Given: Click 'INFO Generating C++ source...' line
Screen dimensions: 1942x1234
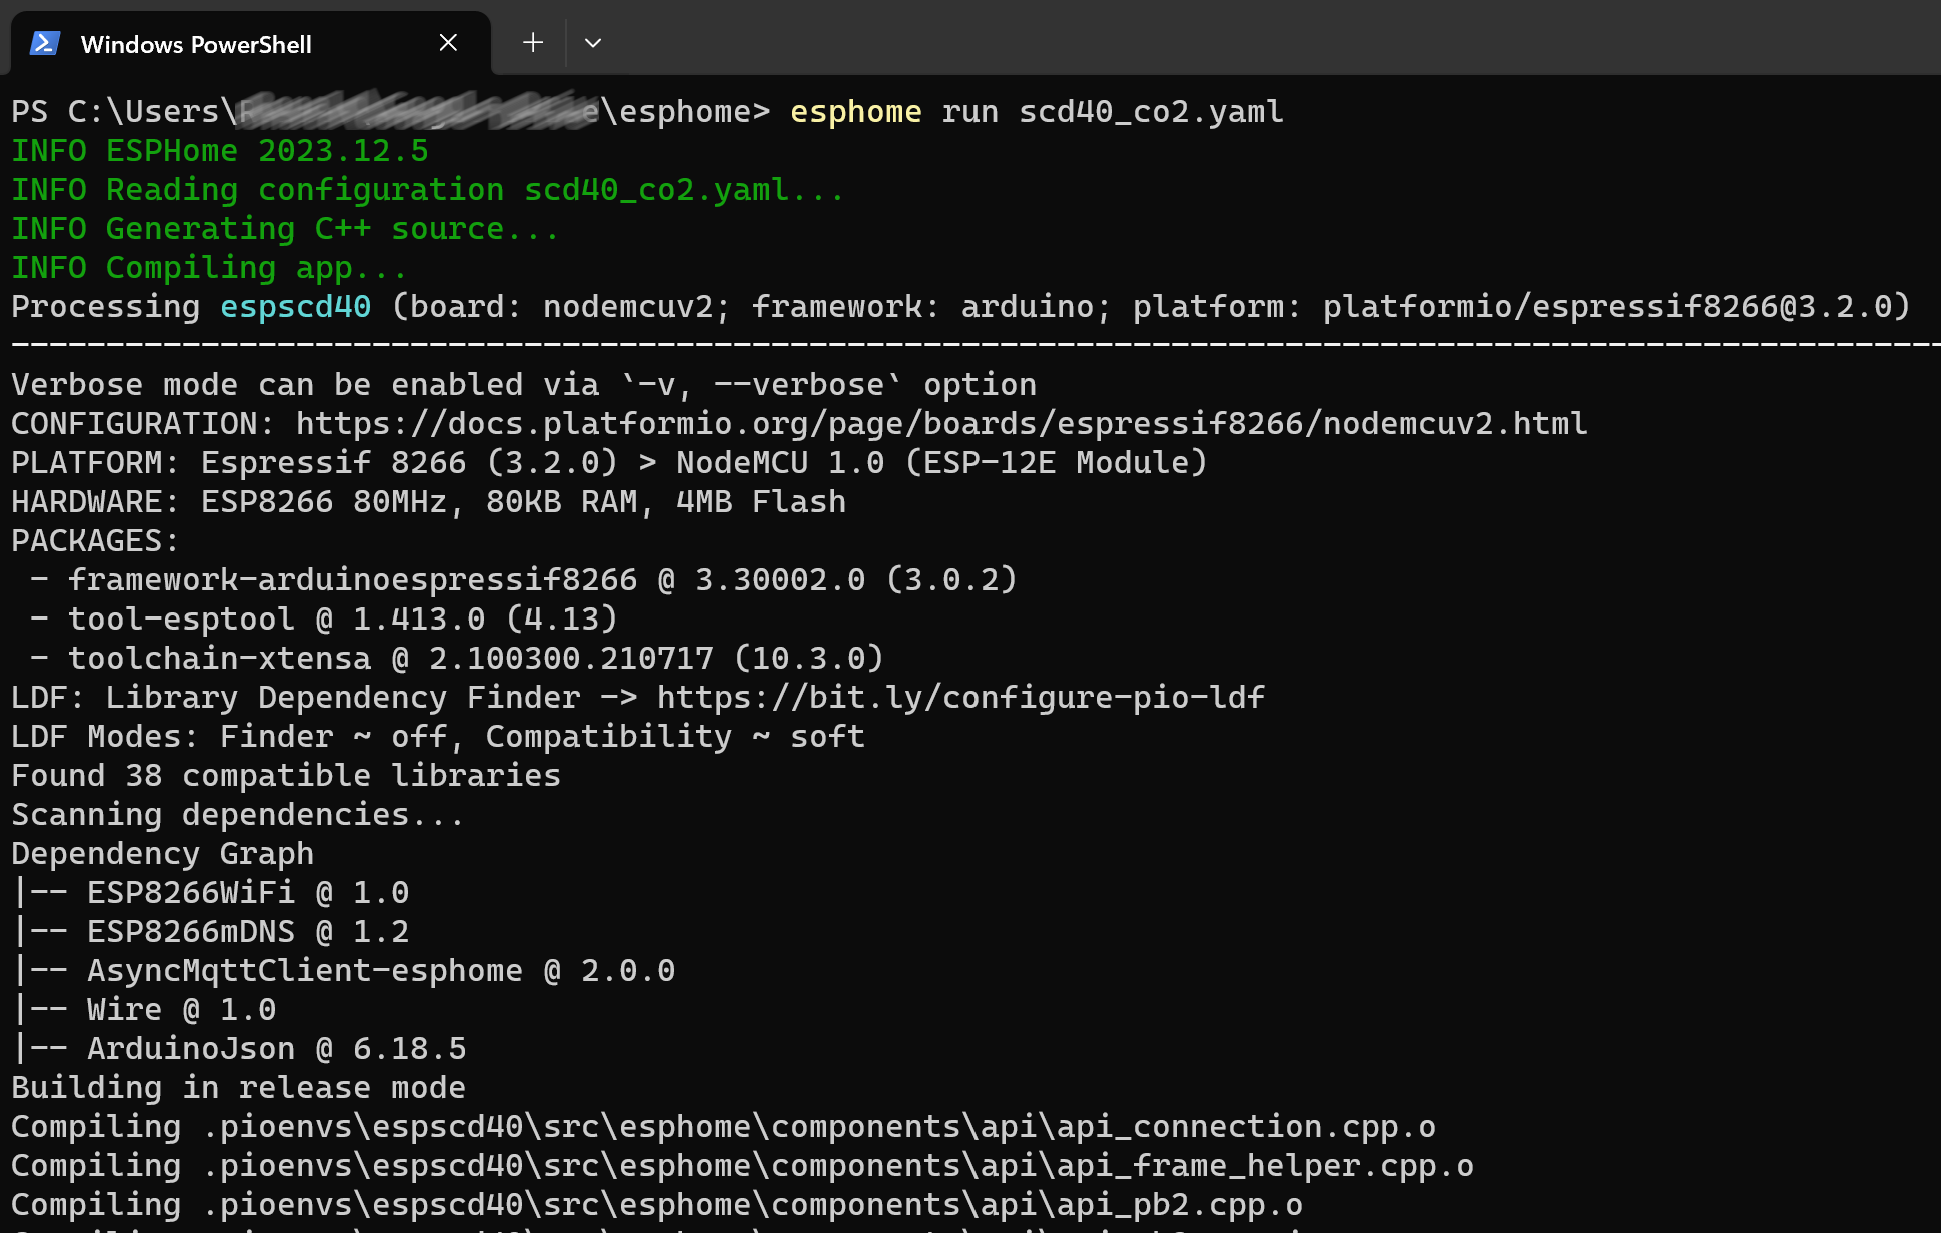Looking at the screenshot, I should click(285, 229).
